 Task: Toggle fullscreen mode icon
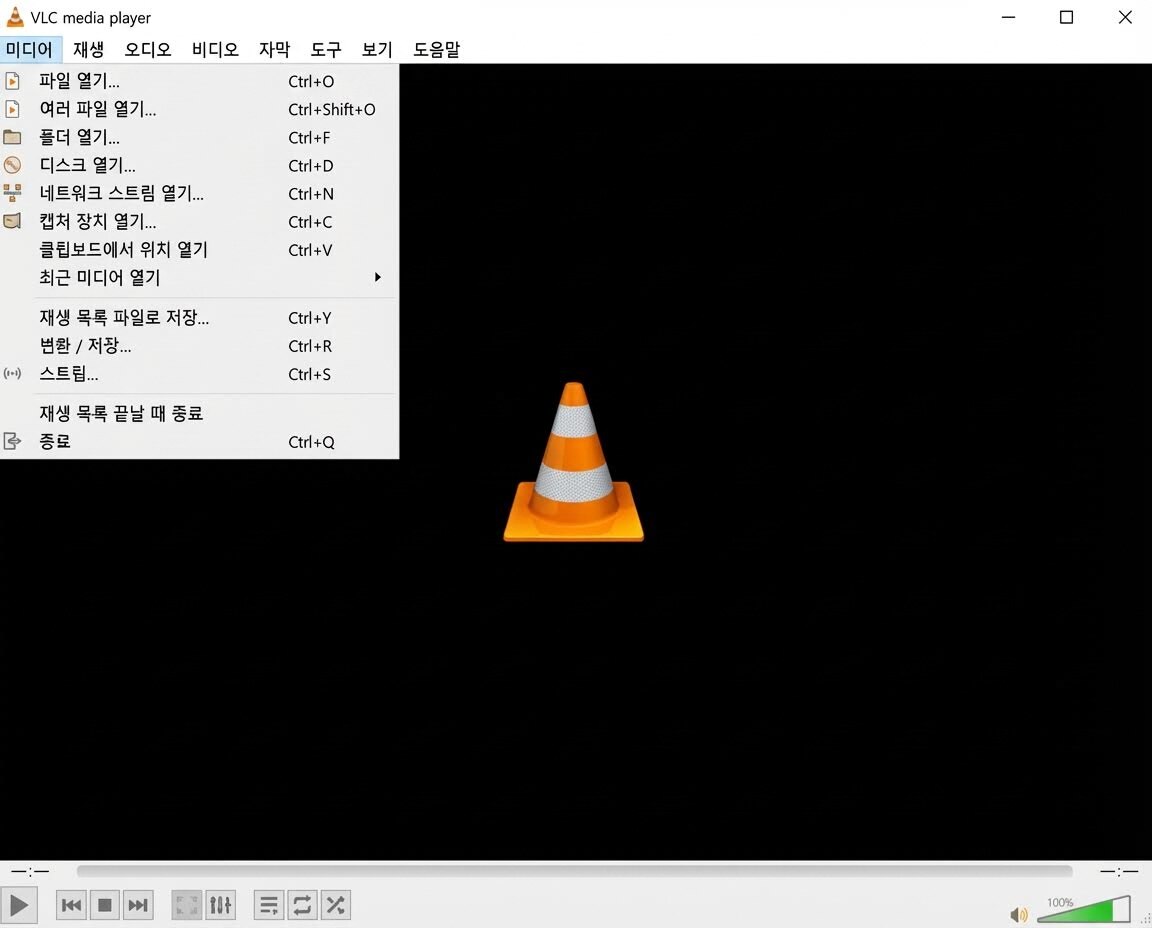(x=186, y=905)
